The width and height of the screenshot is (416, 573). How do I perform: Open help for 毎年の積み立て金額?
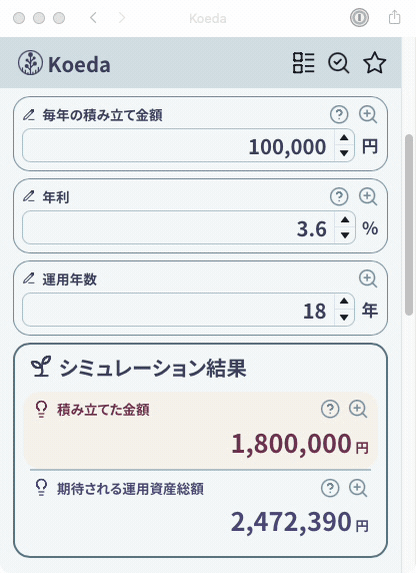pyautogui.click(x=339, y=115)
